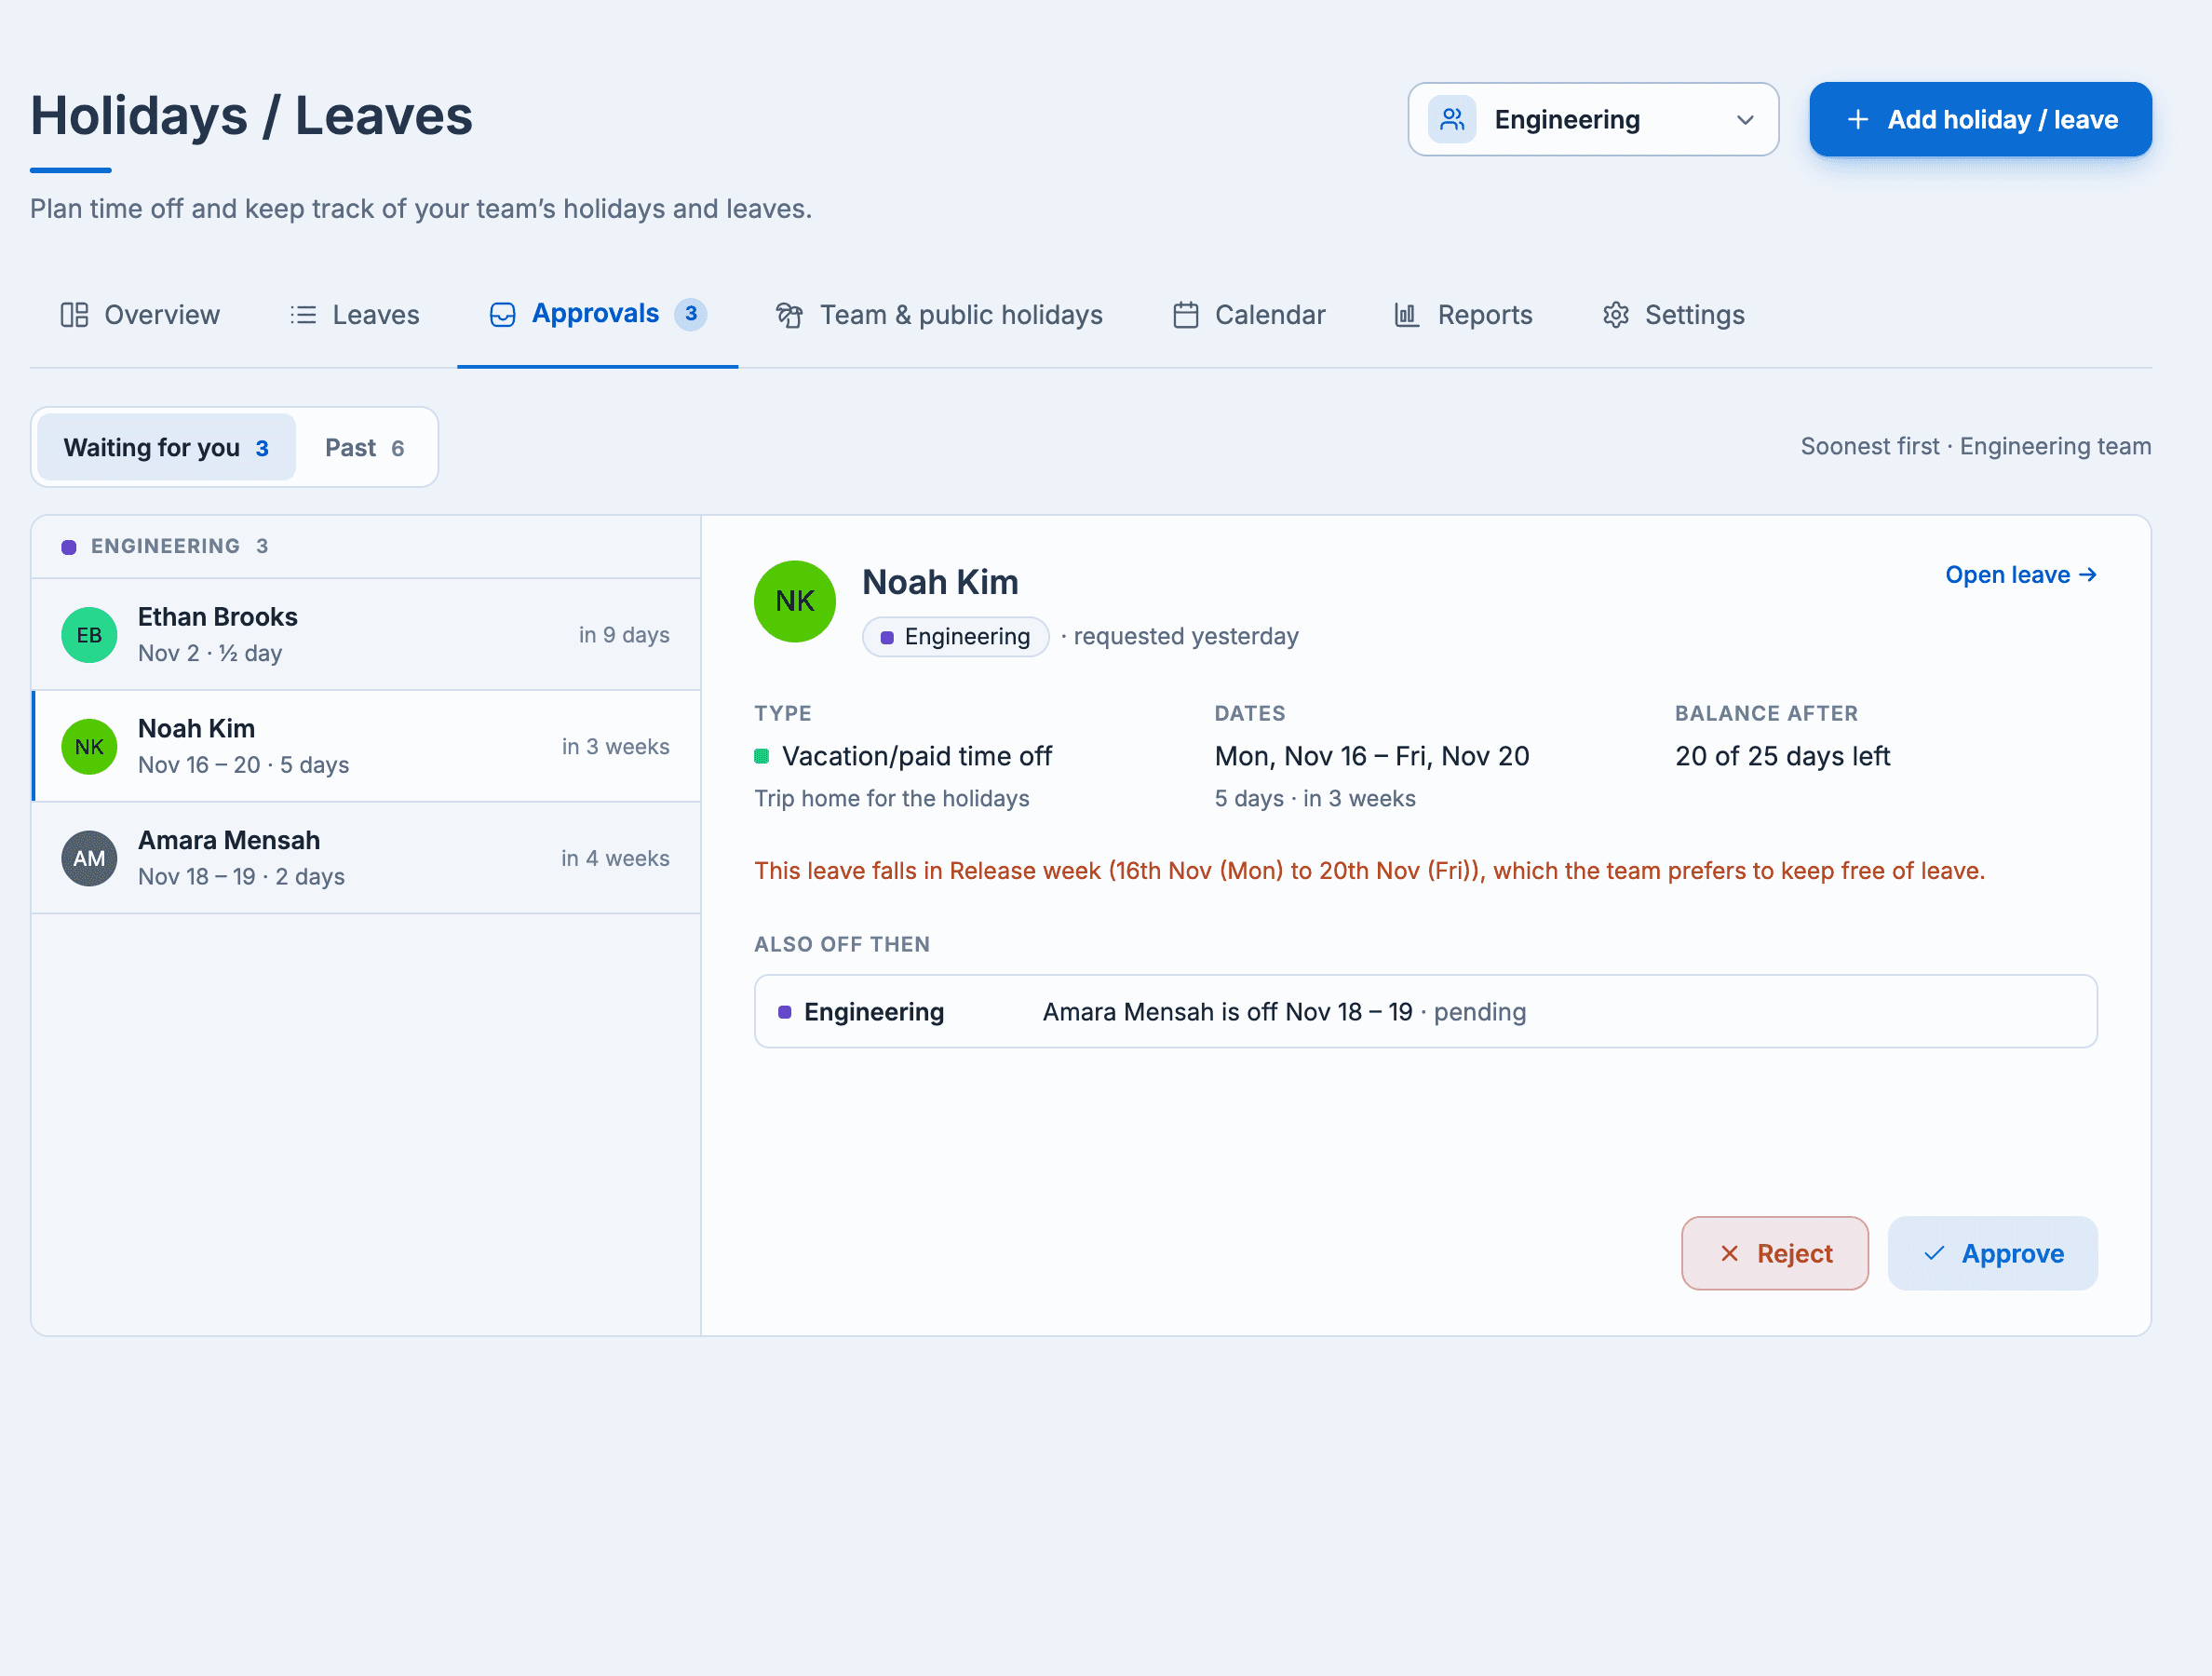Open the Engineering team dropdown
Image resolution: width=2212 pixels, height=1676 pixels.
(1593, 119)
